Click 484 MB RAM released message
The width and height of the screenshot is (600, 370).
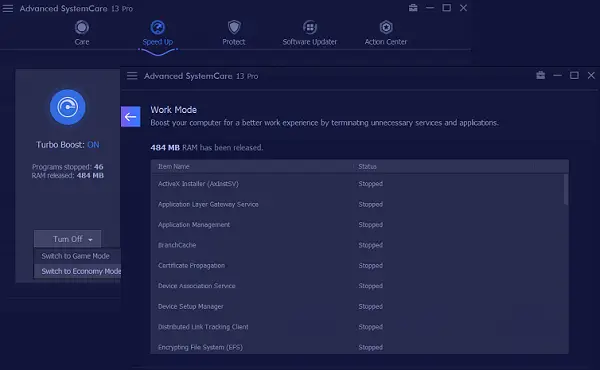[x=207, y=147]
